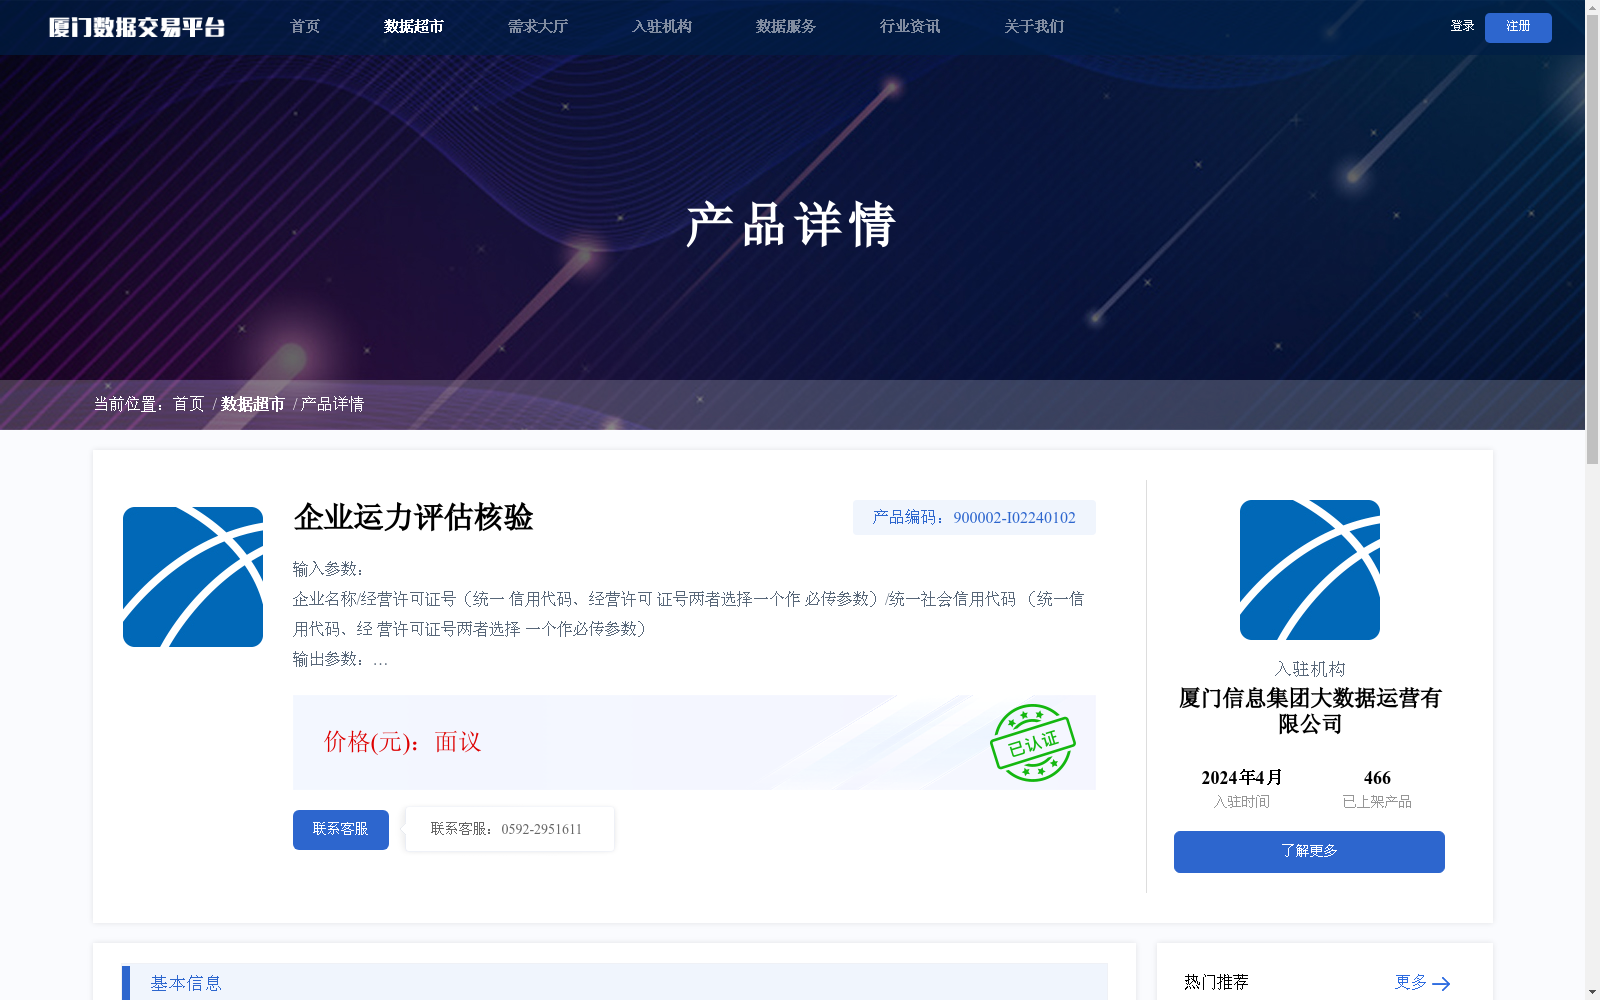Click scrollbar down arrow
This screenshot has height=1000, width=1600.
coord(1592,992)
